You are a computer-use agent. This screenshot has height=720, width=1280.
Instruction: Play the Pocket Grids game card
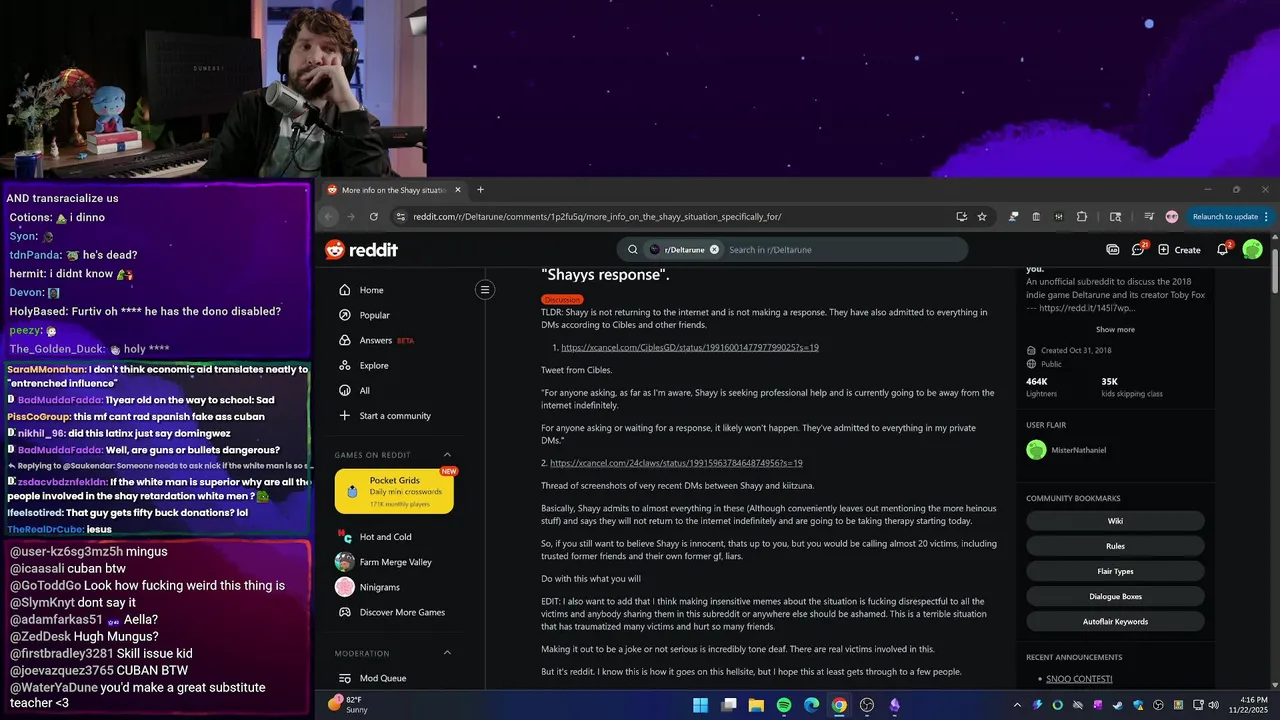(394, 491)
